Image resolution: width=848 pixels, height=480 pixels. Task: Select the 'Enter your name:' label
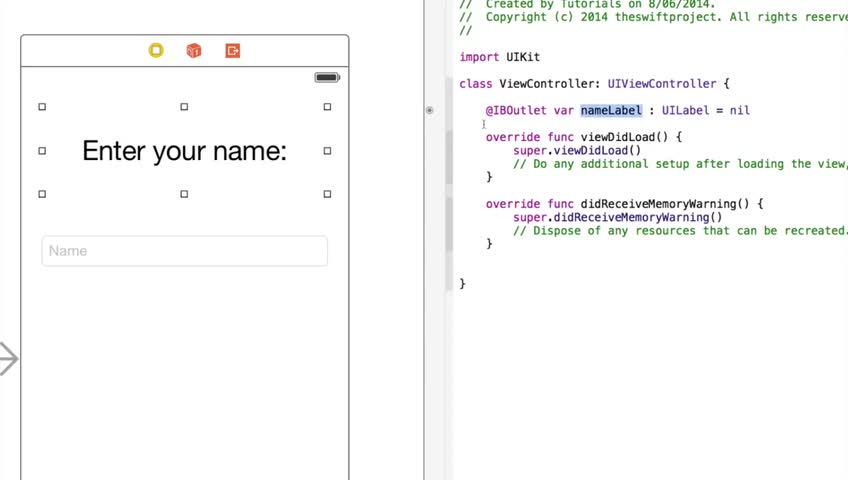184,151
